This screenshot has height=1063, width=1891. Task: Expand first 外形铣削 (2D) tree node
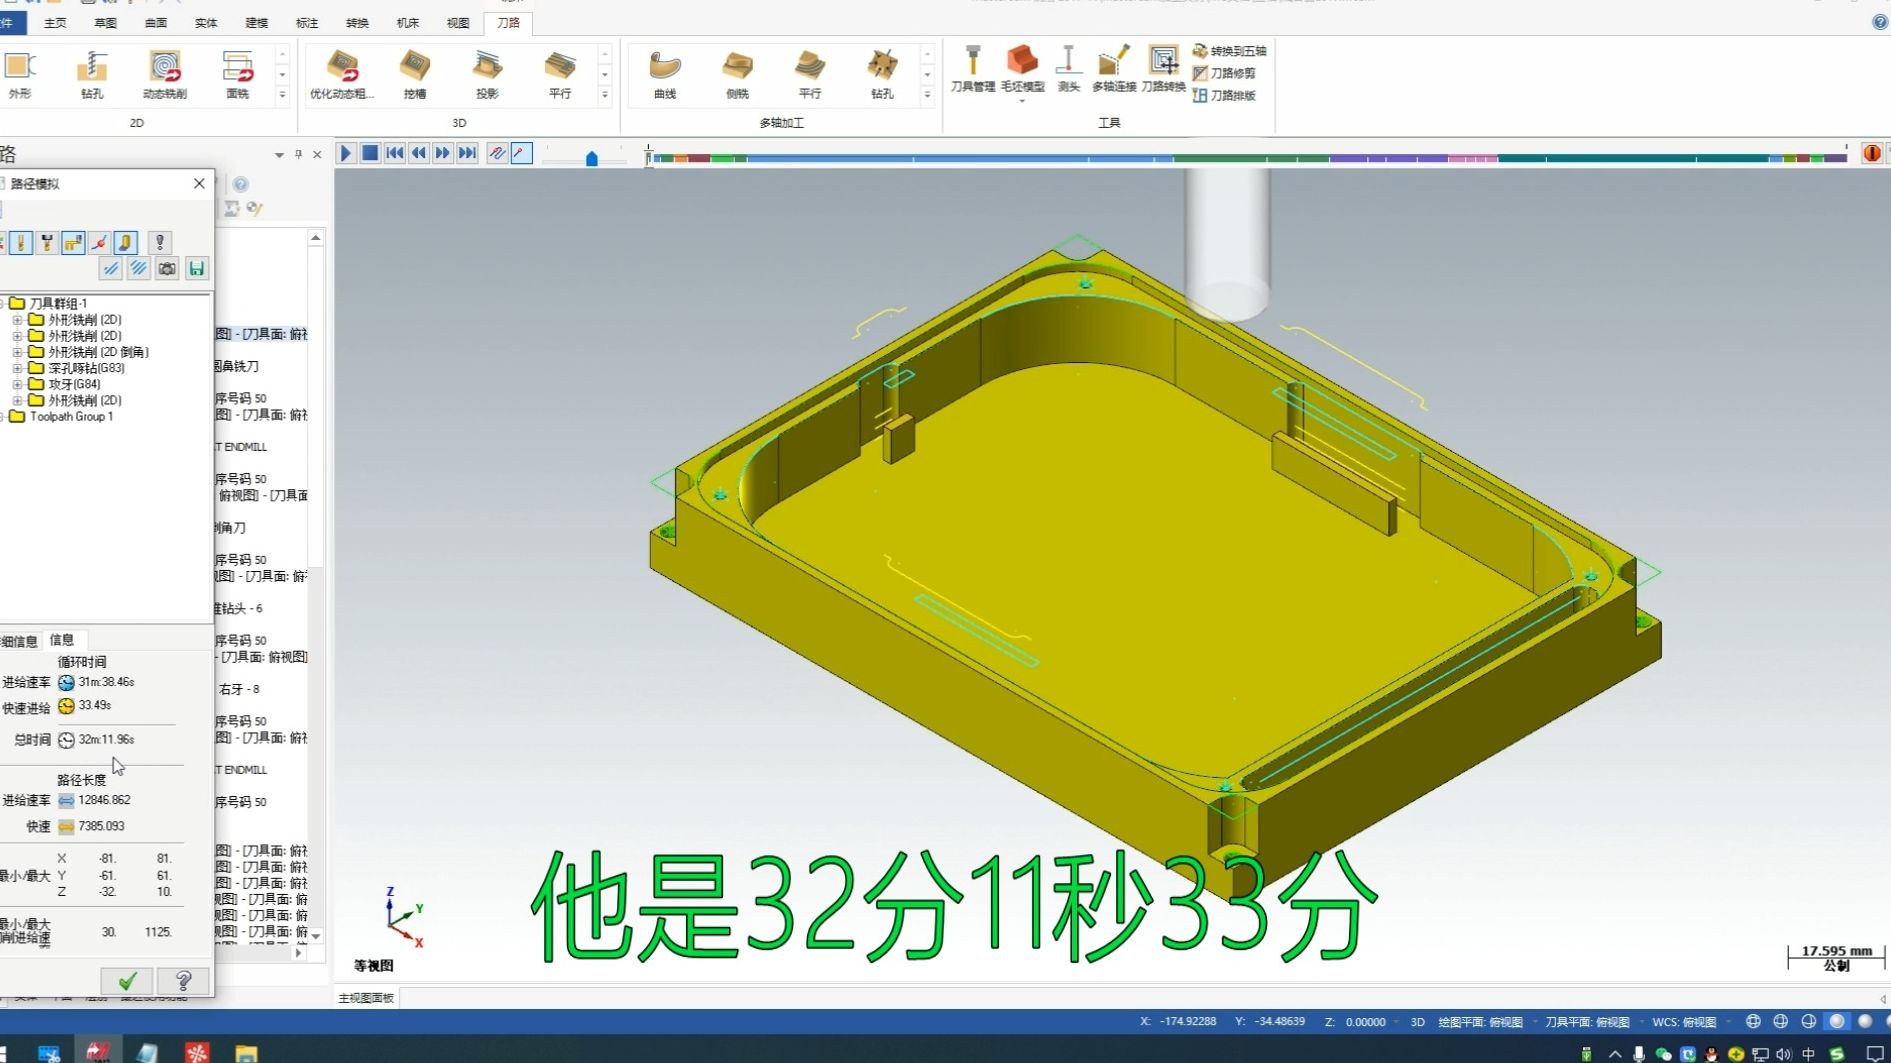17,320
